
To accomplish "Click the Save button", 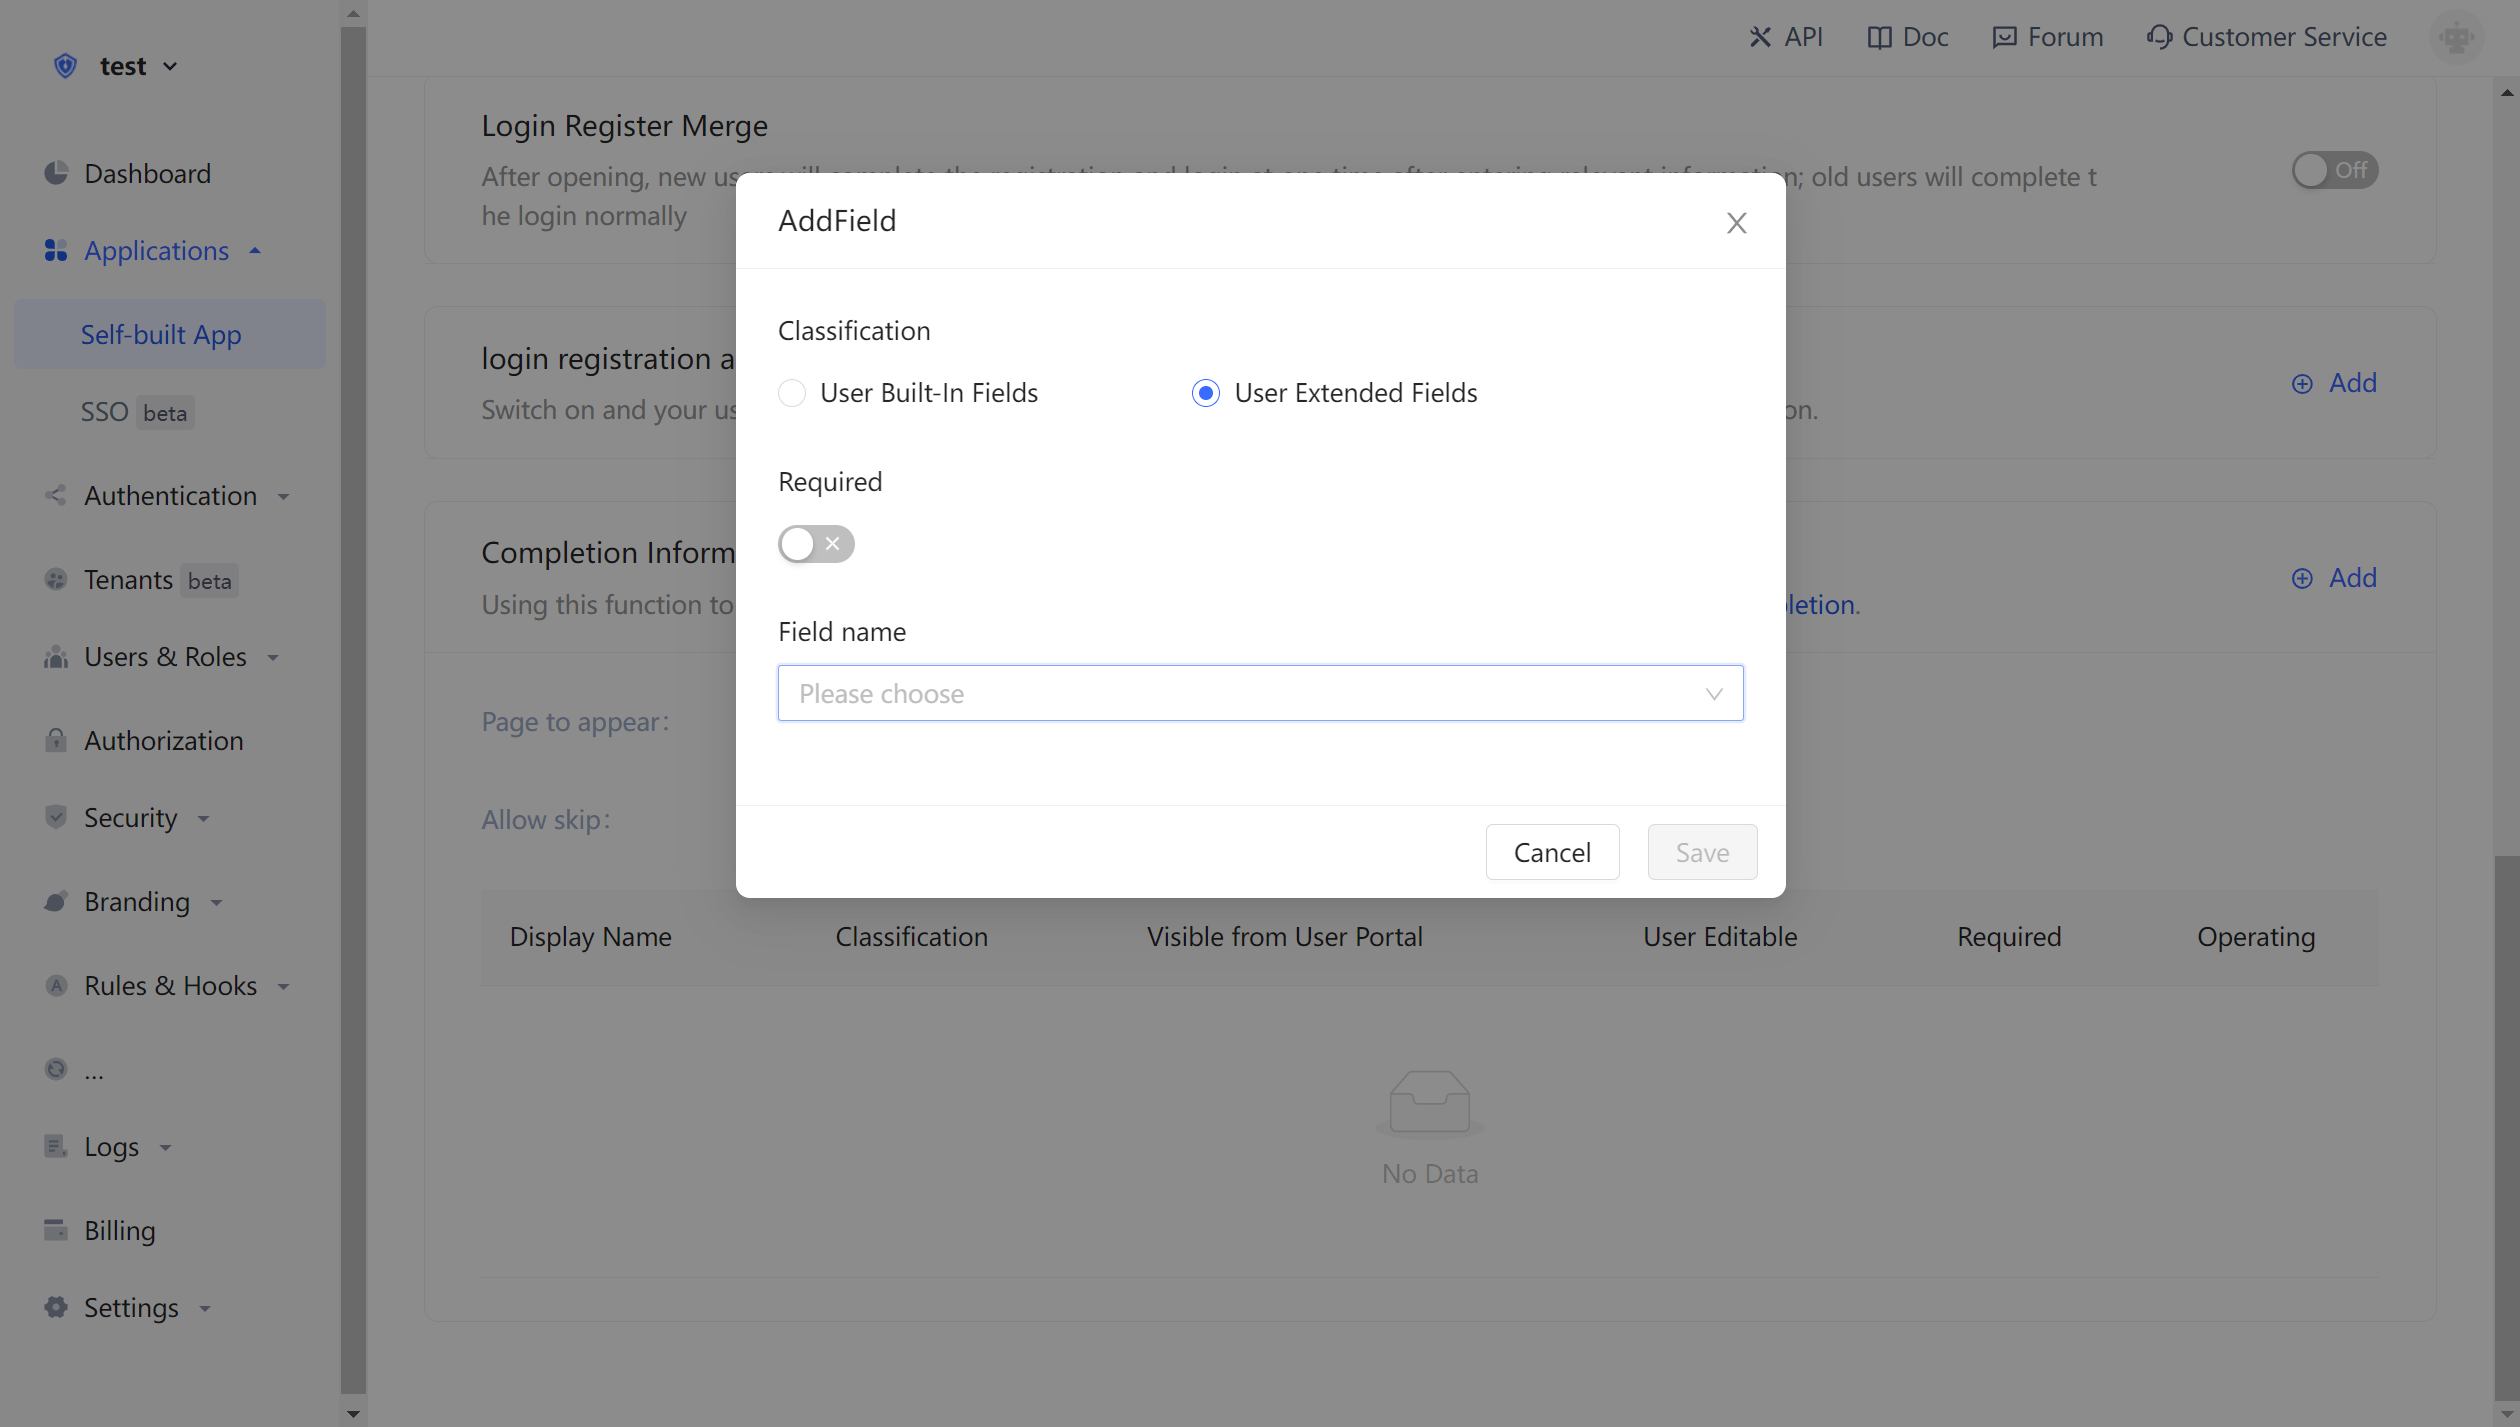I will 1702,852.
